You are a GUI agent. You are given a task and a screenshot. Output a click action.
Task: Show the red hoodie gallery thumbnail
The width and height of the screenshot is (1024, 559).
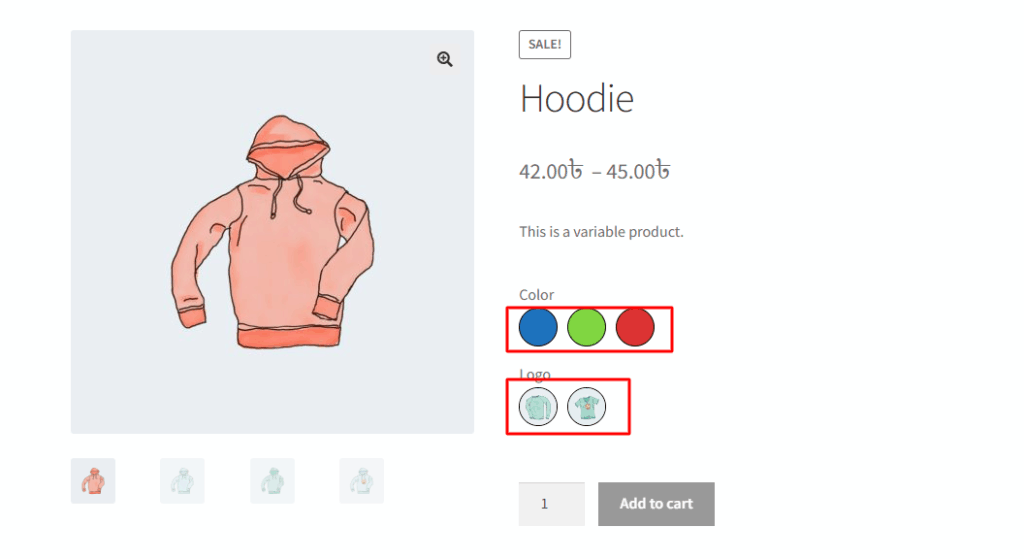tap(93, 481)
